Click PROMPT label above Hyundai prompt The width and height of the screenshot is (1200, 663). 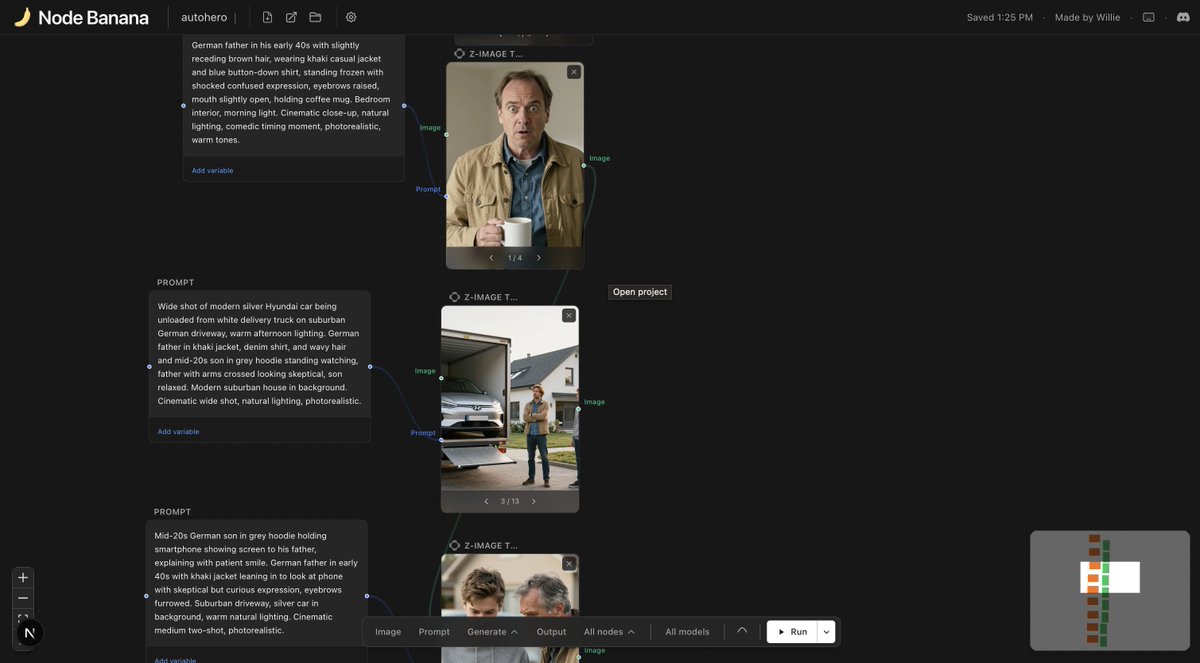tap(176, 283)
